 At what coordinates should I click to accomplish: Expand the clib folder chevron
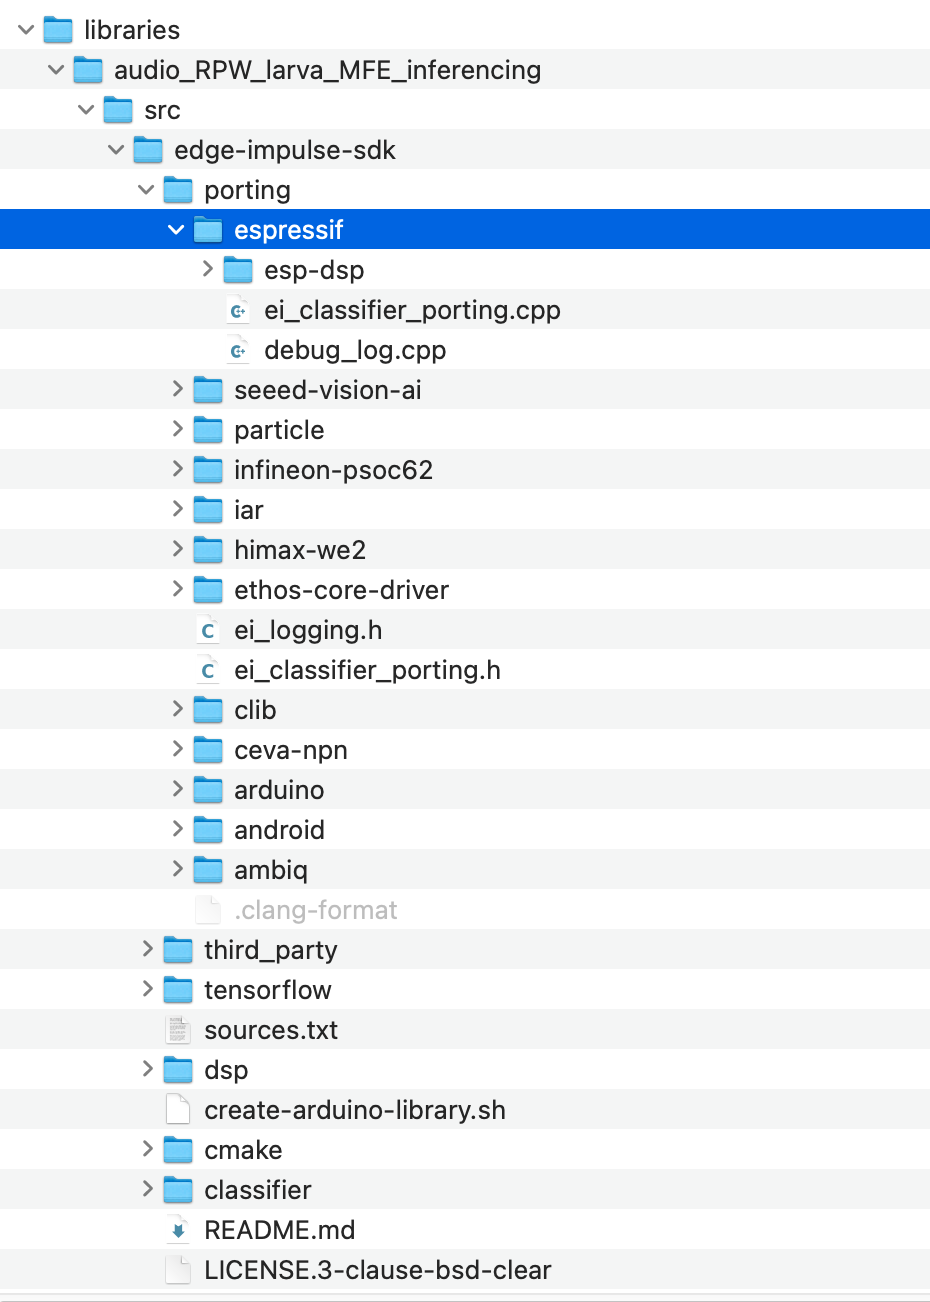[177, 709]
